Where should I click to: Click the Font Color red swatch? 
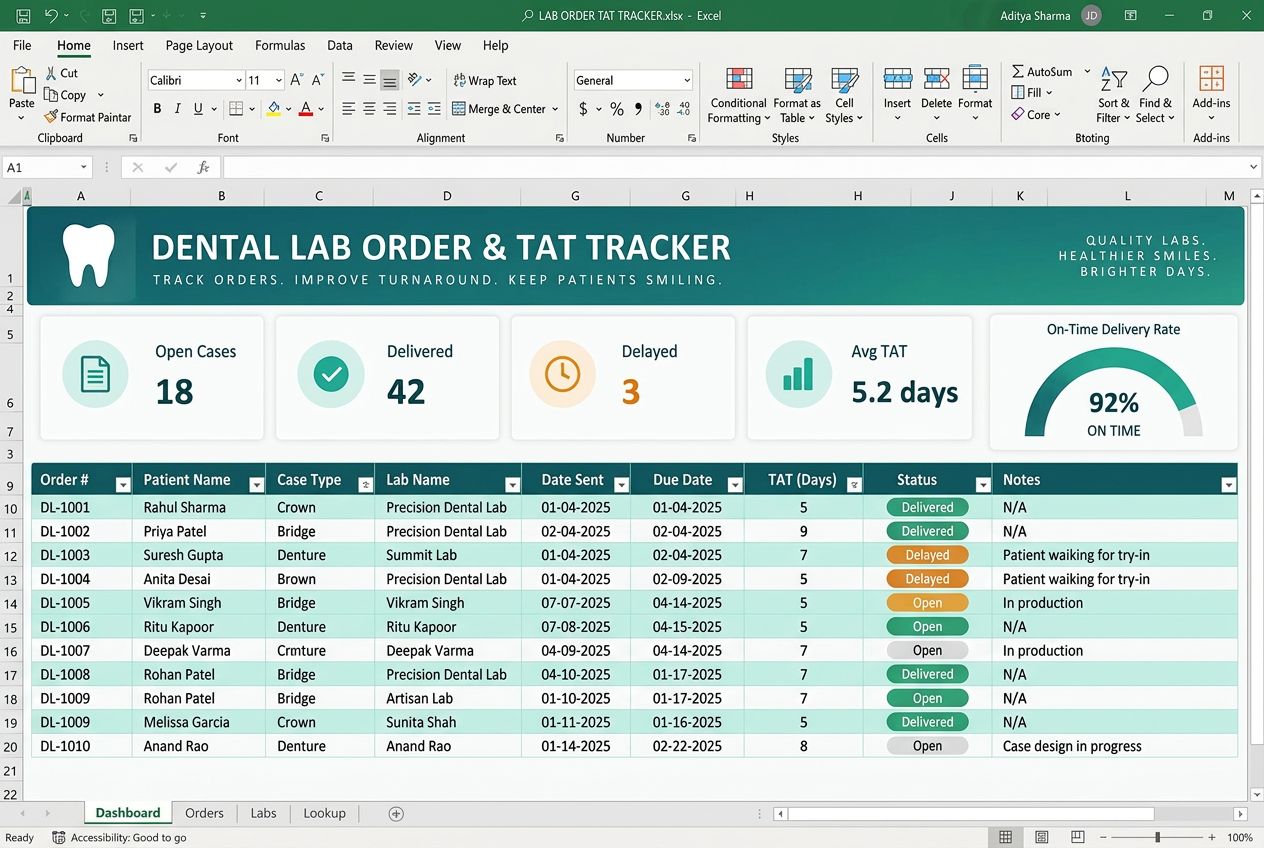(x=307, y=109)
